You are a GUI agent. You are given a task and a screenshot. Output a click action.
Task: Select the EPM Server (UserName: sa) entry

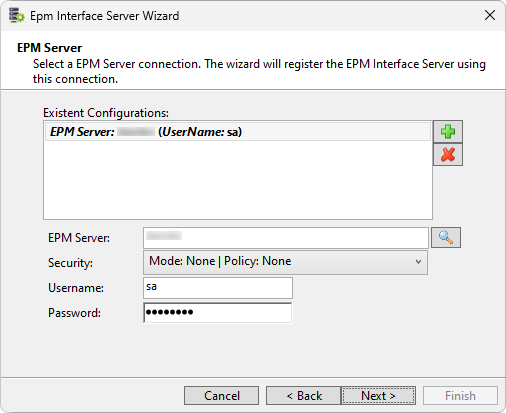click(238, 132)
